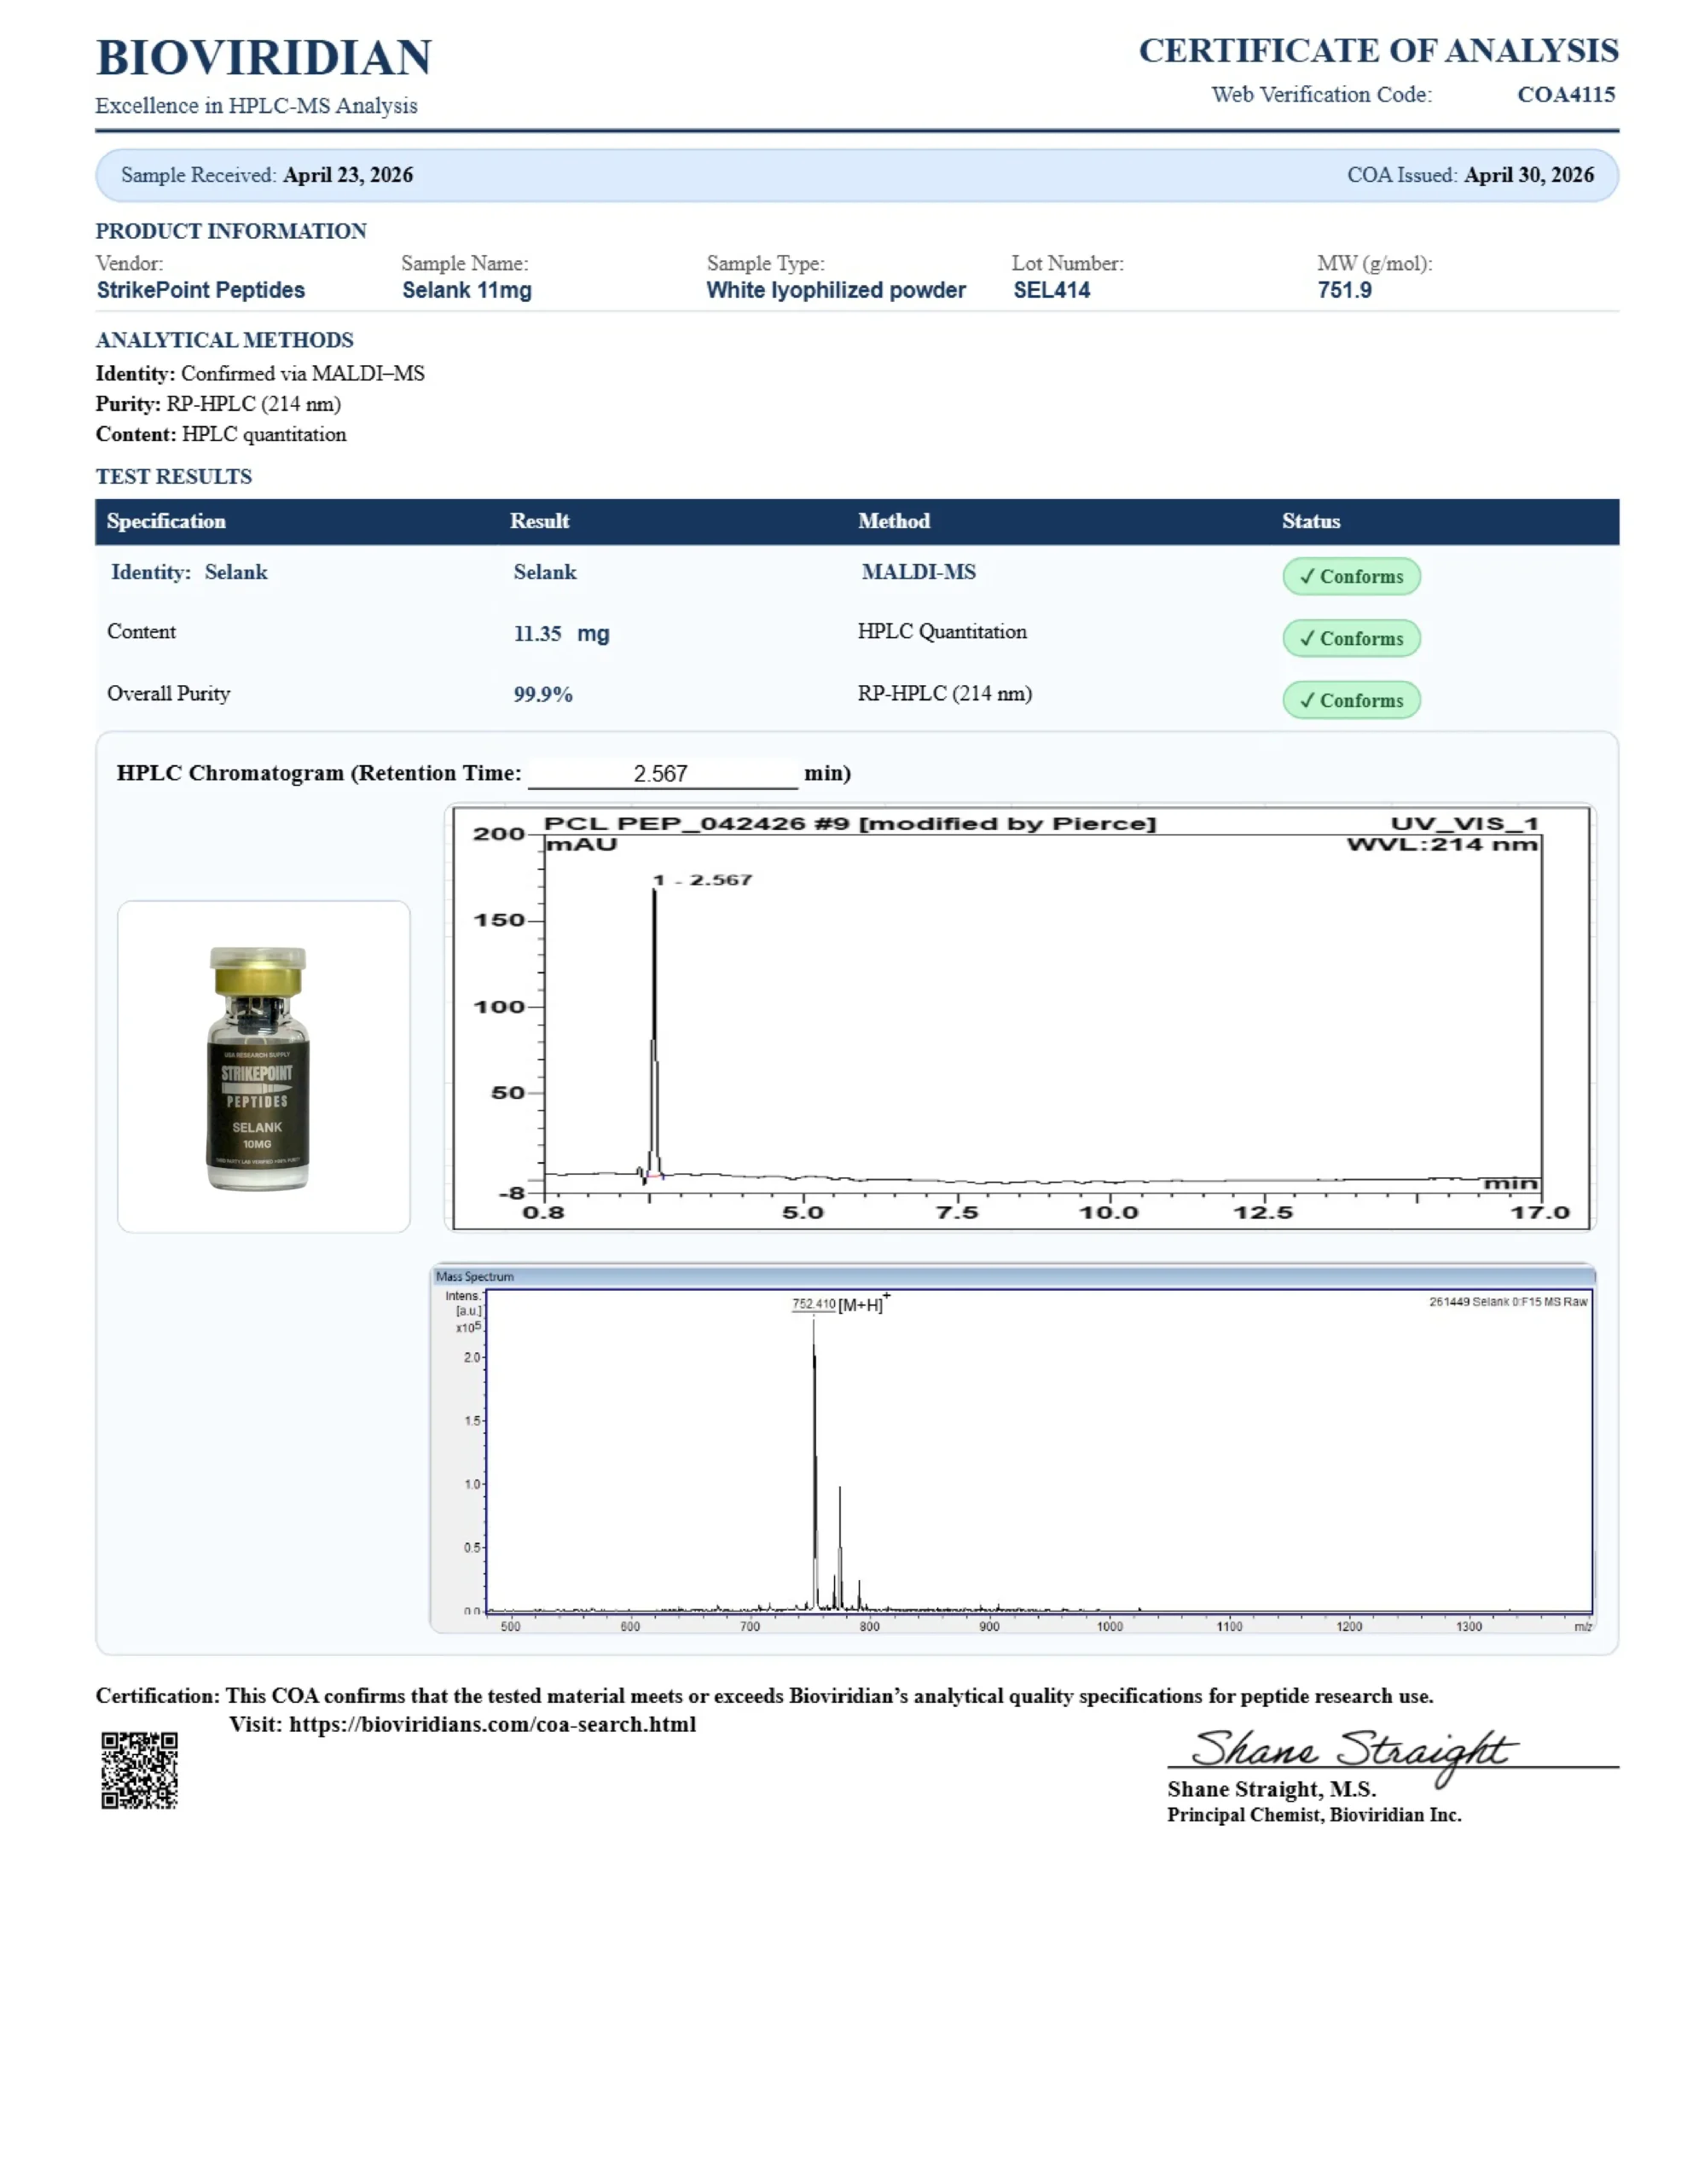1687x2184 pixels.
Task: Select the StrikePoint Selank vial photo
Action: (258, 1068)
